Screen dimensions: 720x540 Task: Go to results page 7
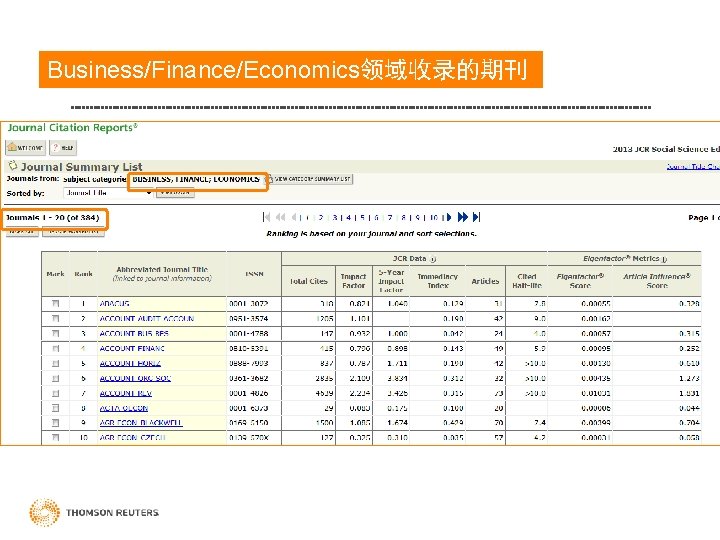pos(390,218)
